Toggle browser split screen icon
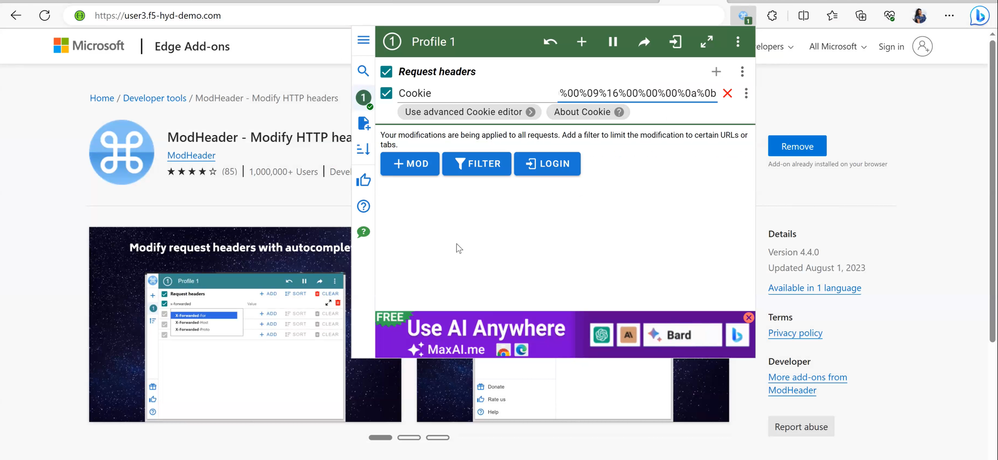This screenshot has height=460, width=998. (803, 16)
